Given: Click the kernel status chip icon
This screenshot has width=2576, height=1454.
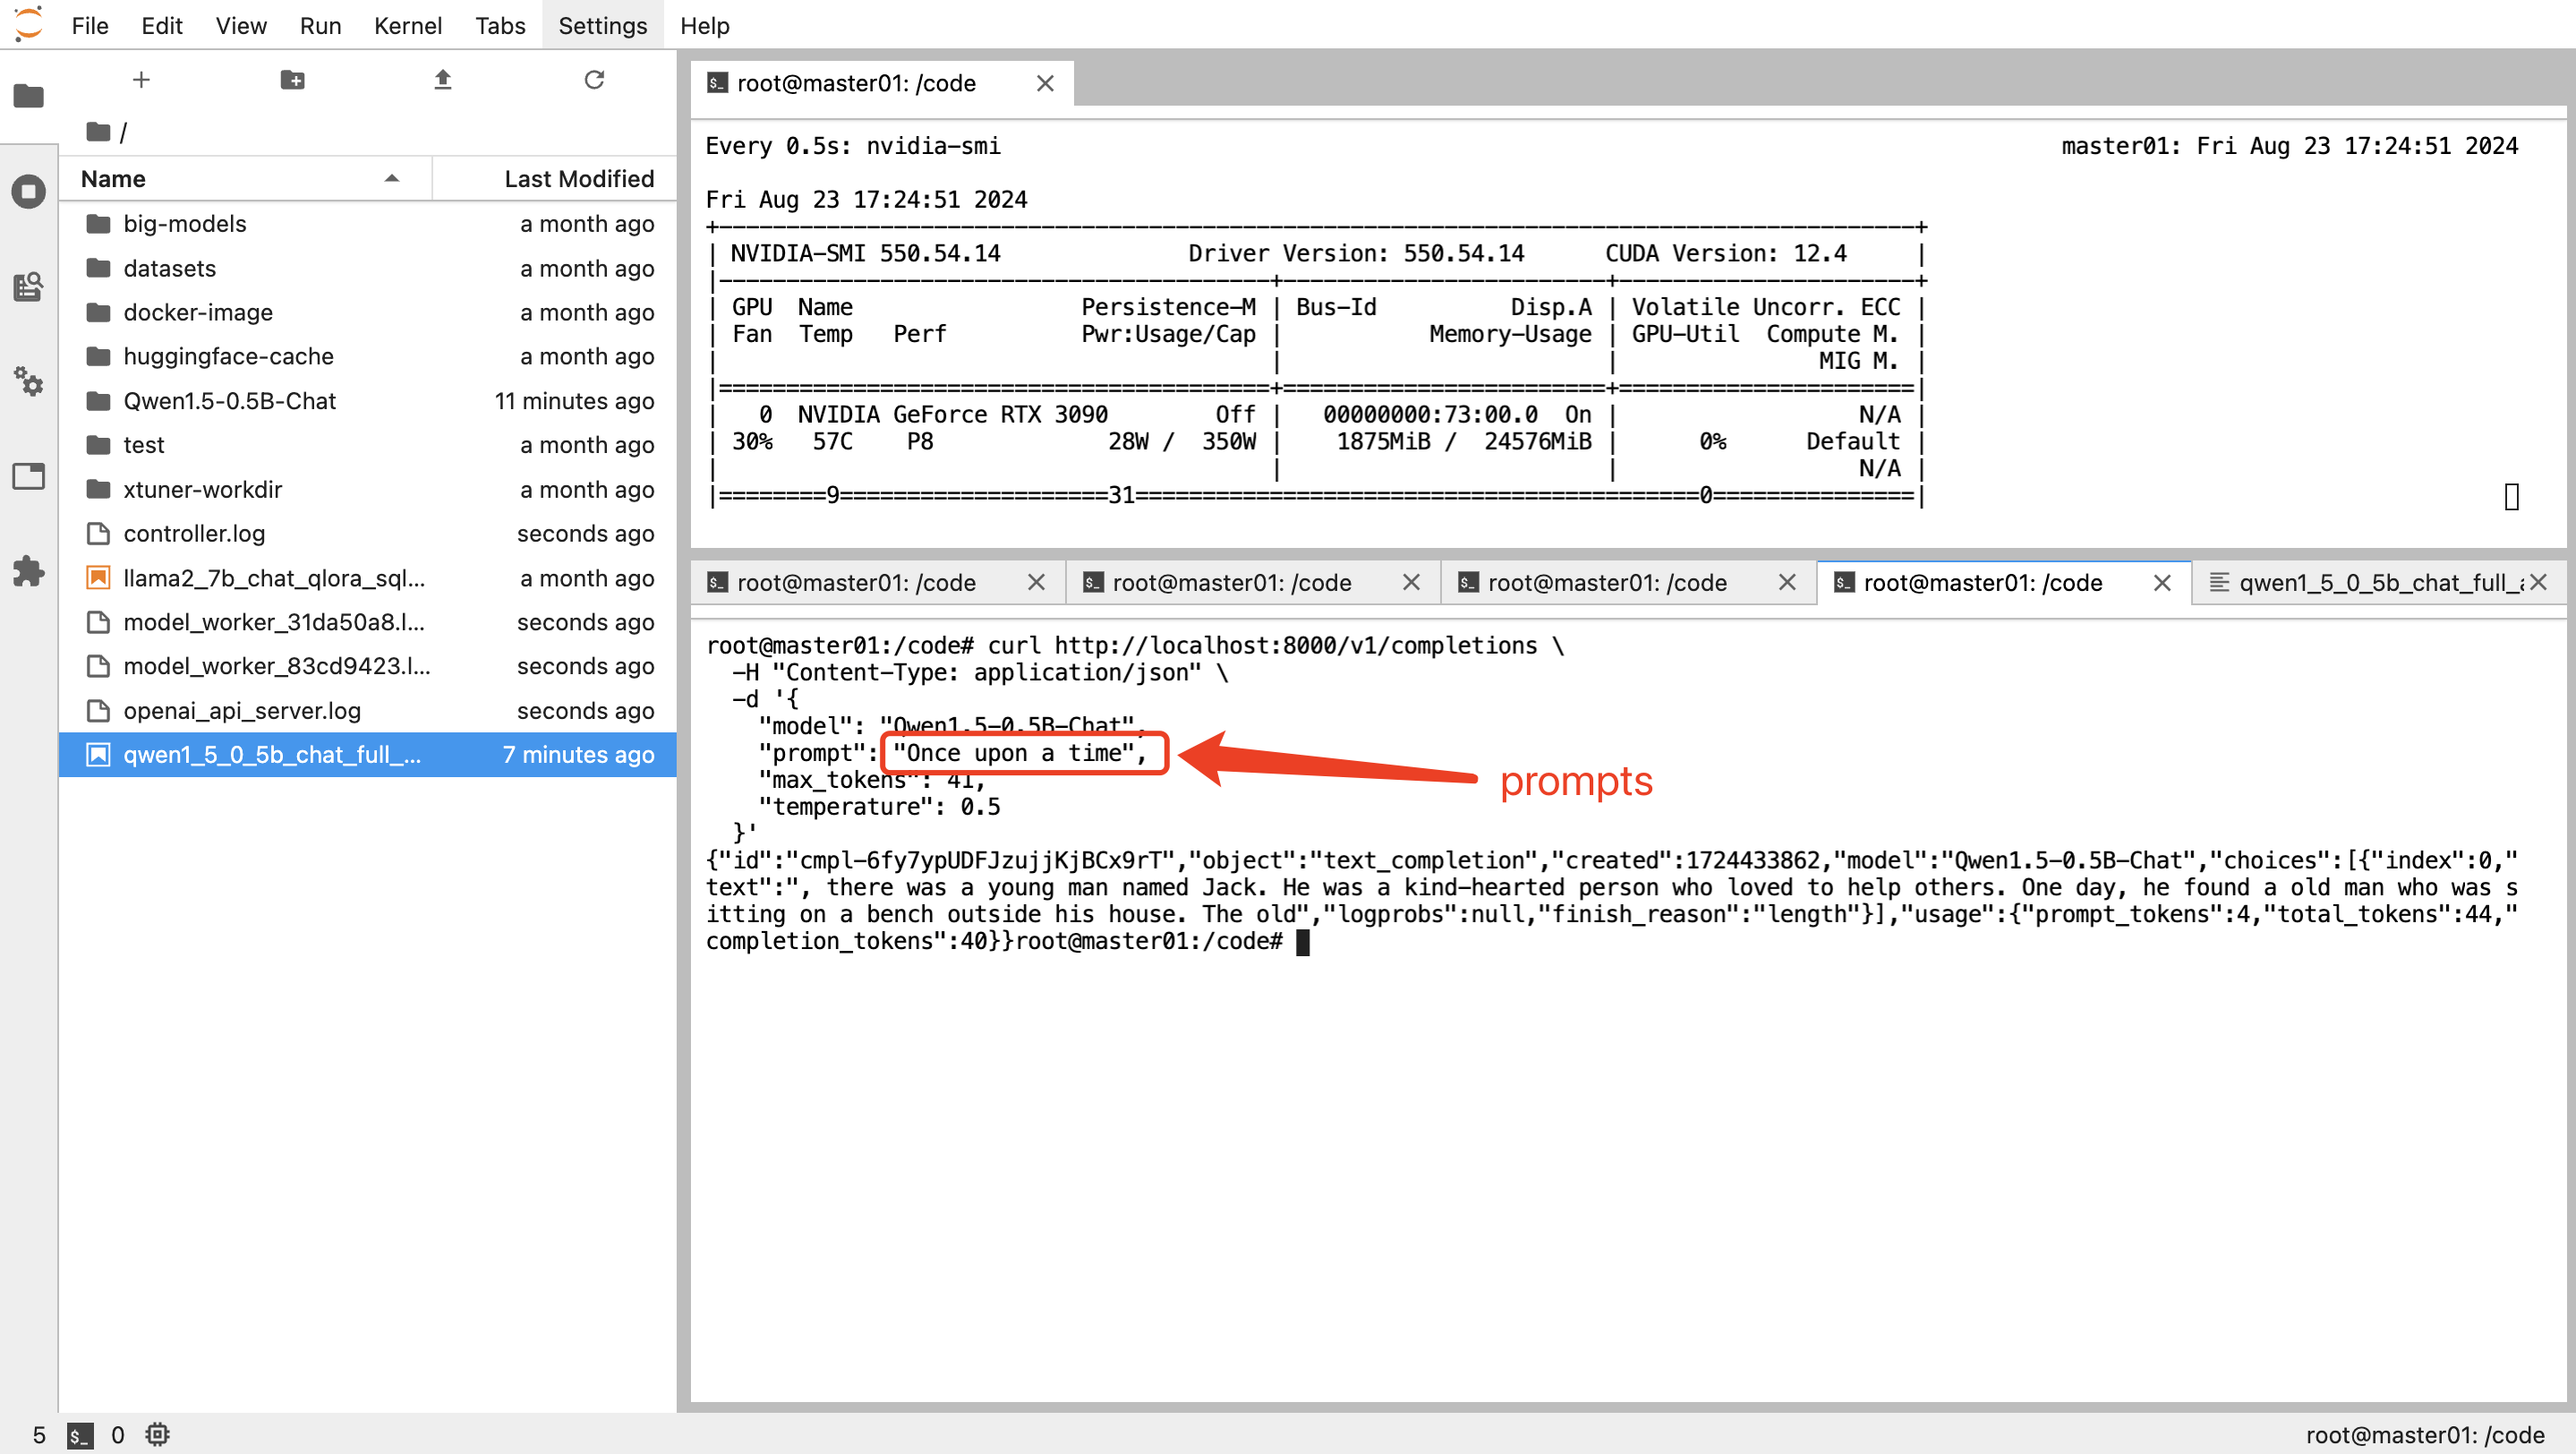Looking at the screenshot, I should (157, 1434).
